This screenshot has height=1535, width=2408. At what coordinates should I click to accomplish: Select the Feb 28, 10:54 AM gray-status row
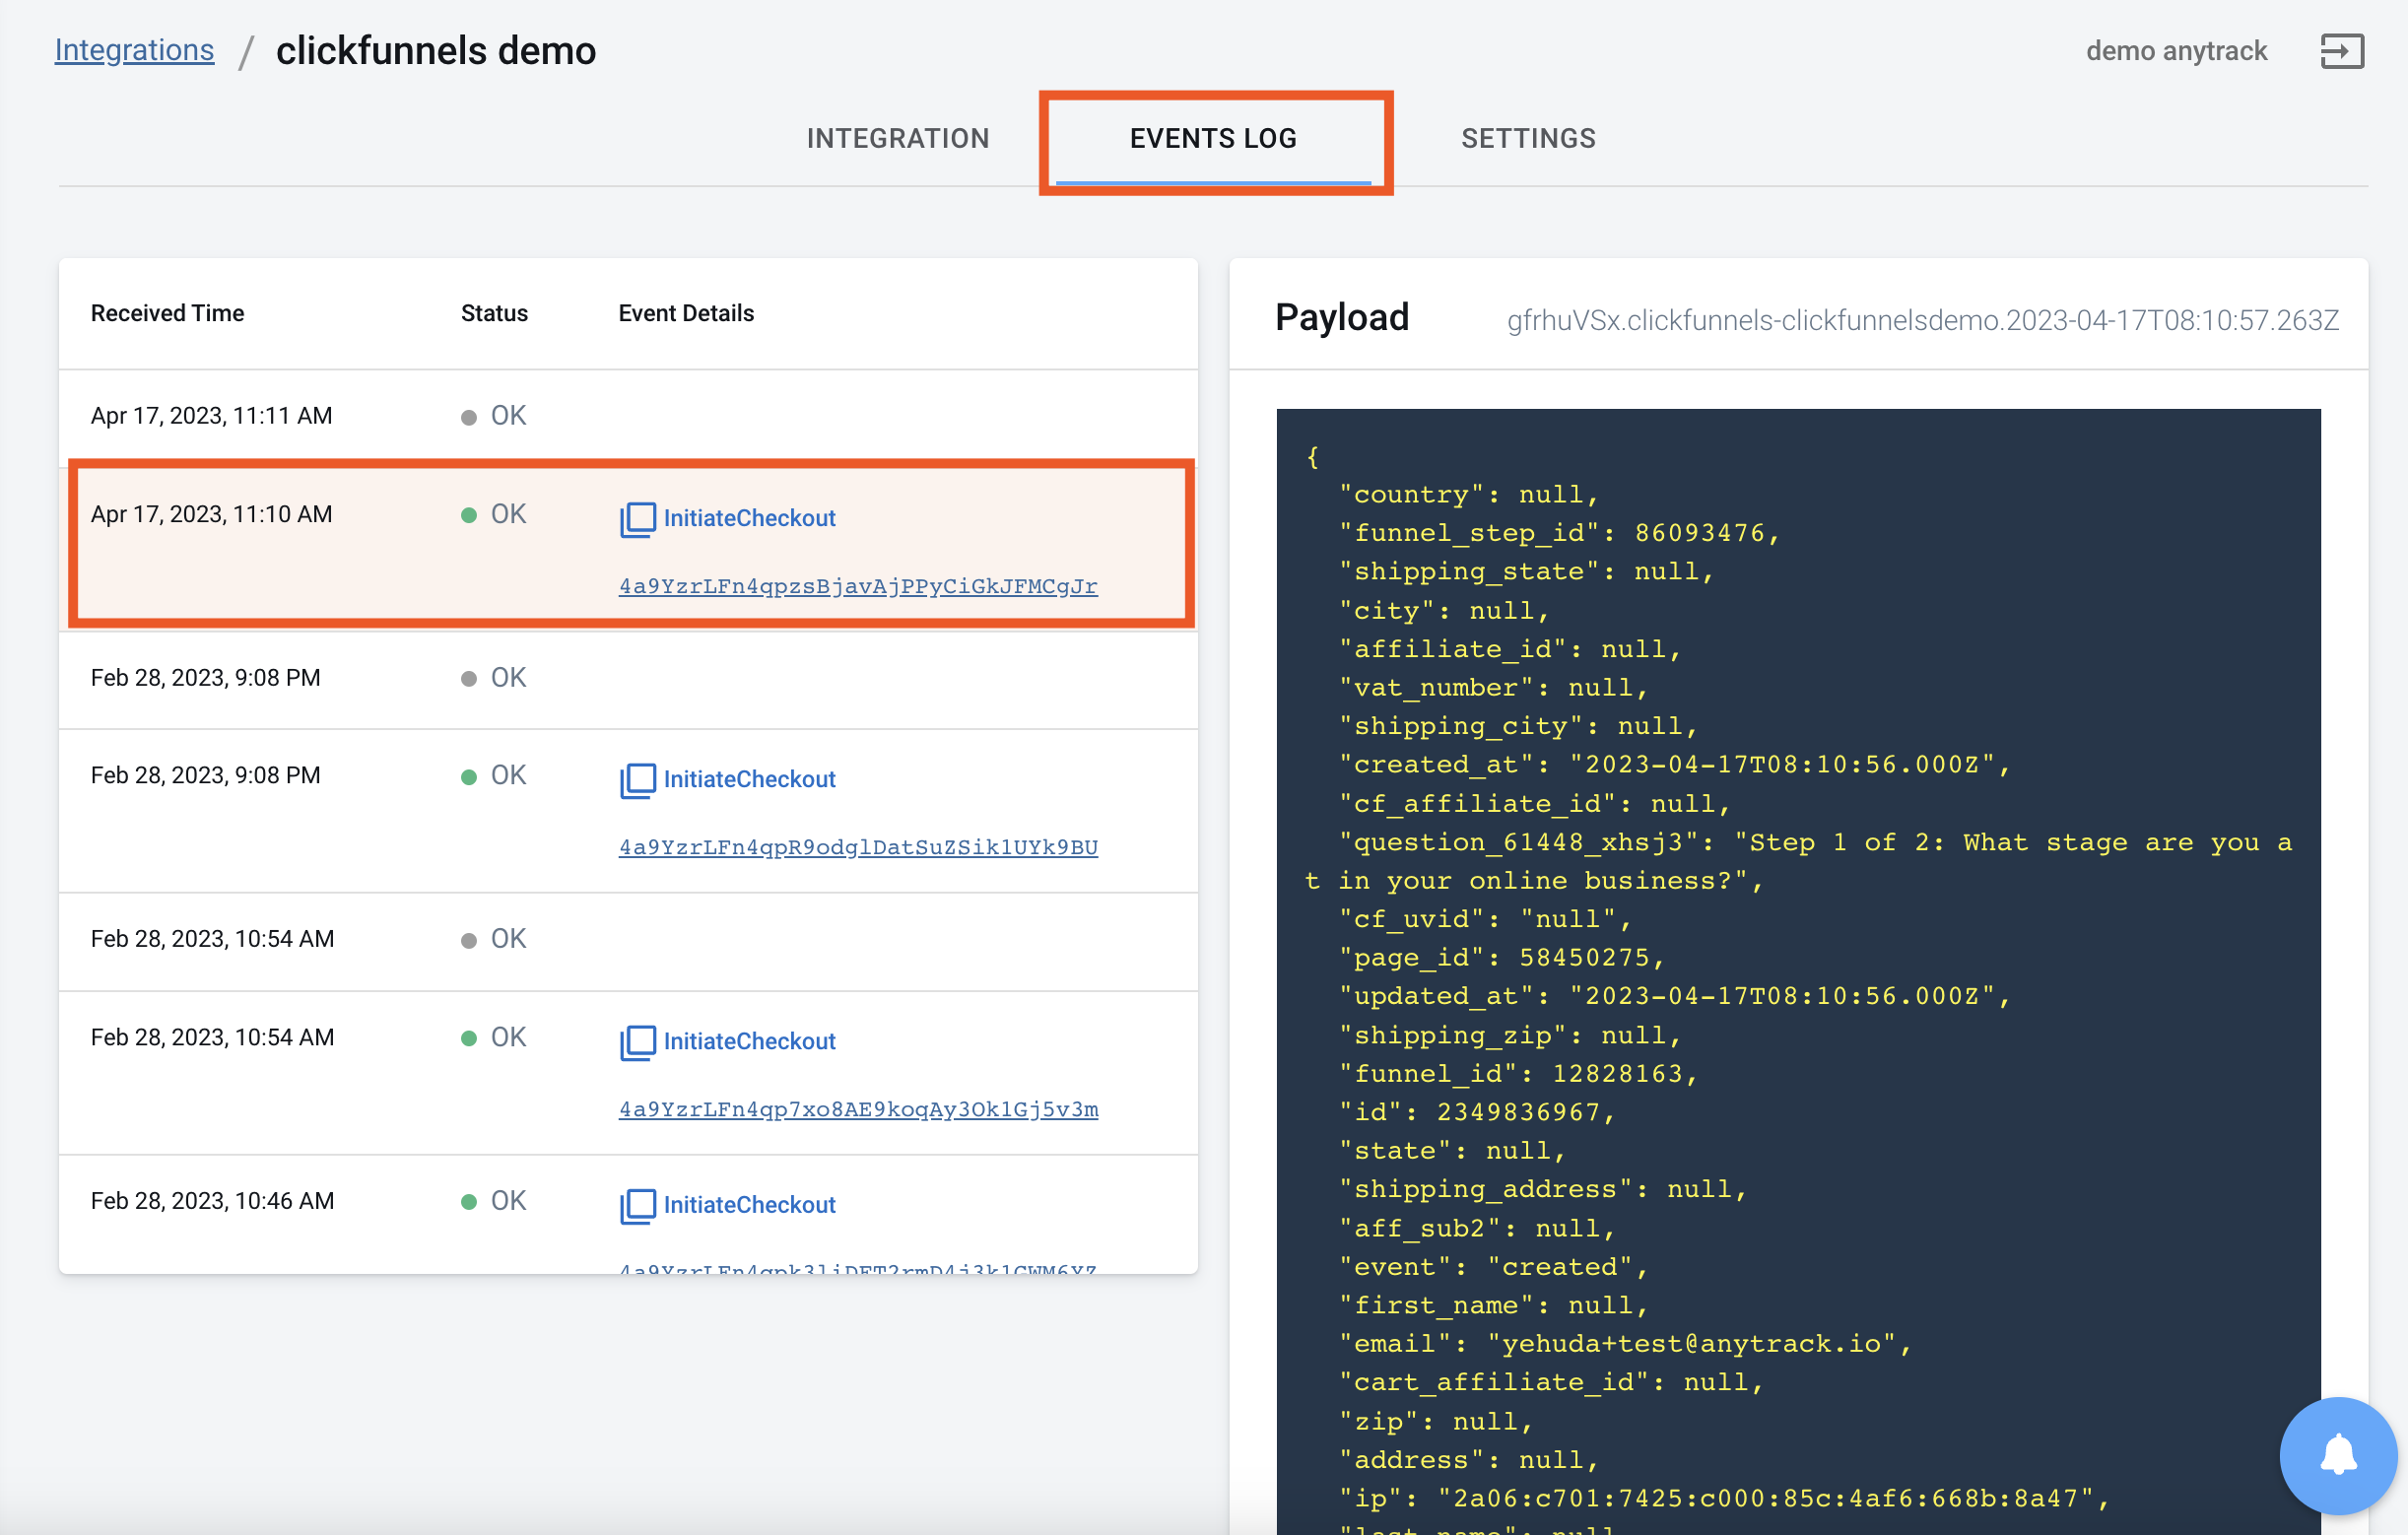212,939
